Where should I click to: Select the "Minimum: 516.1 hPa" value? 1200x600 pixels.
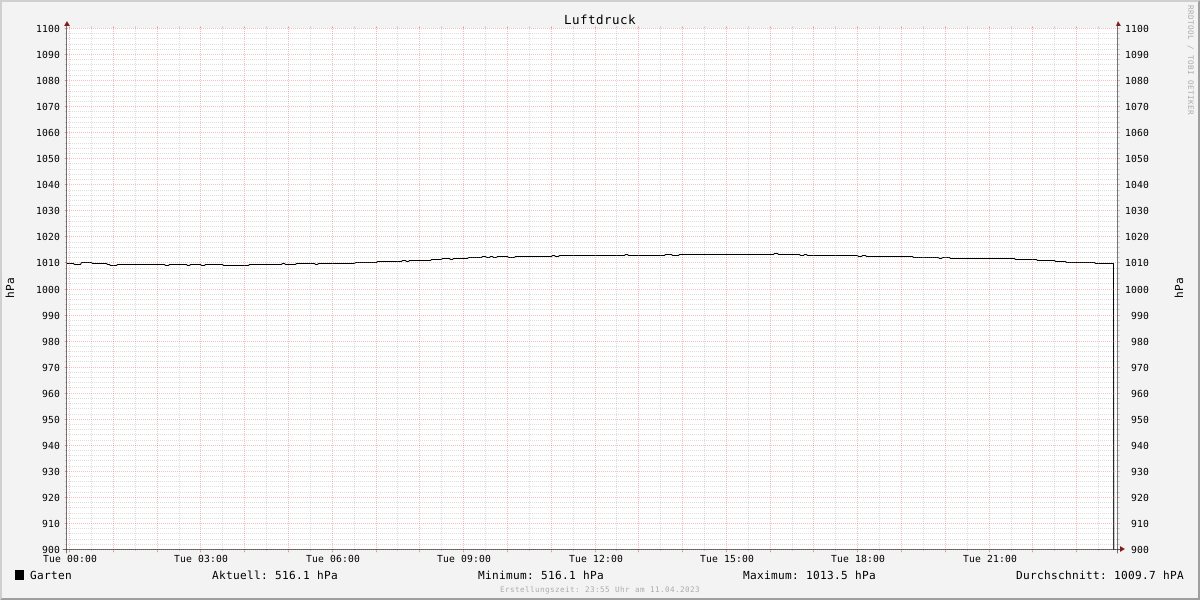coord(541,575)
